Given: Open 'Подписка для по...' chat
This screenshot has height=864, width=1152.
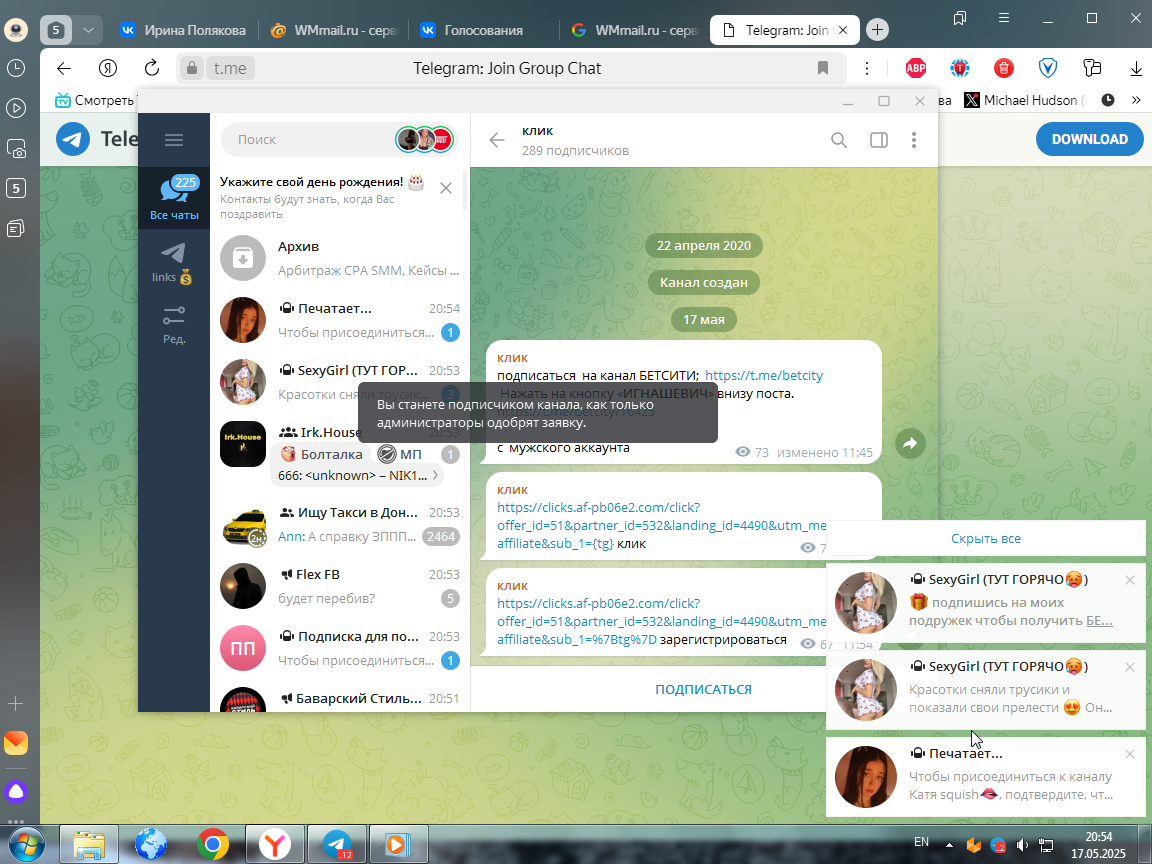Looking at the screenshot, I should click(339, 648).
